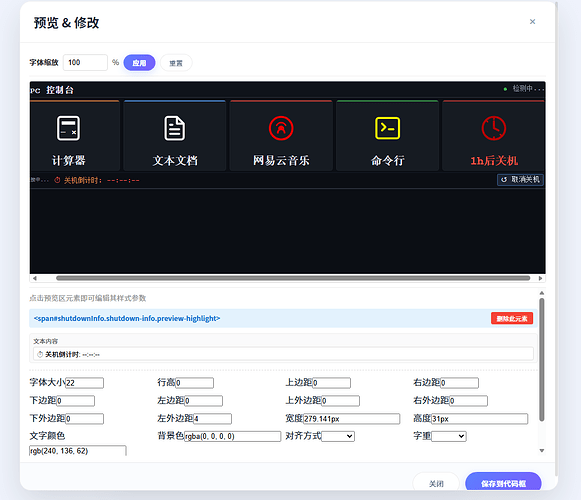This screenshot has width=581, height=500.
Task: Click the NetEase Cloud Music icon
Action: (x=281, y=128)
